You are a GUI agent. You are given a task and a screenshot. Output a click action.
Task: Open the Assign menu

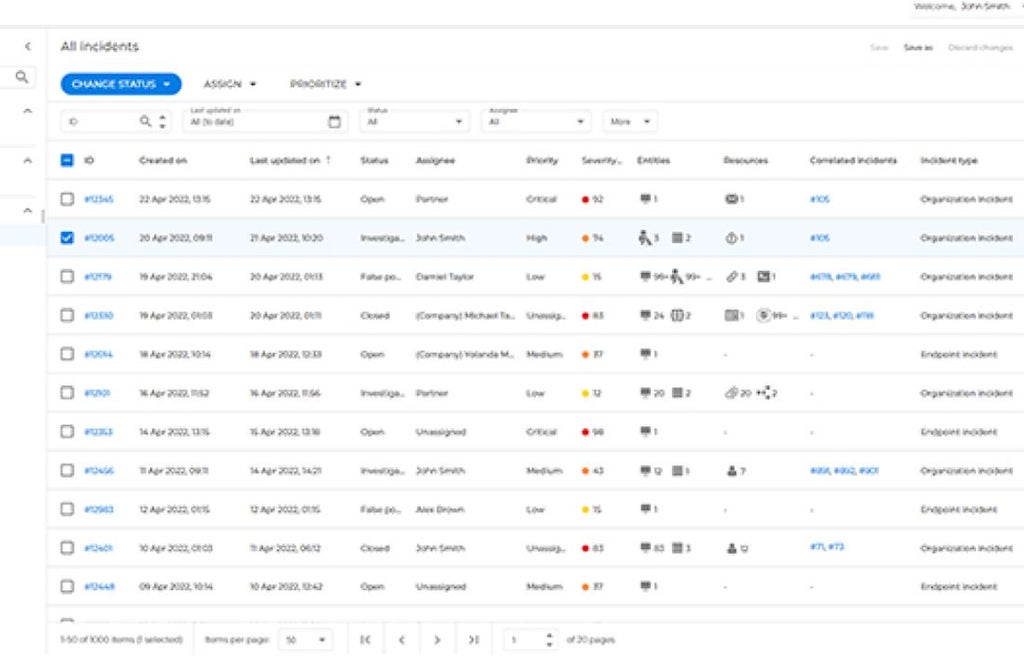[x=230, y=85]
